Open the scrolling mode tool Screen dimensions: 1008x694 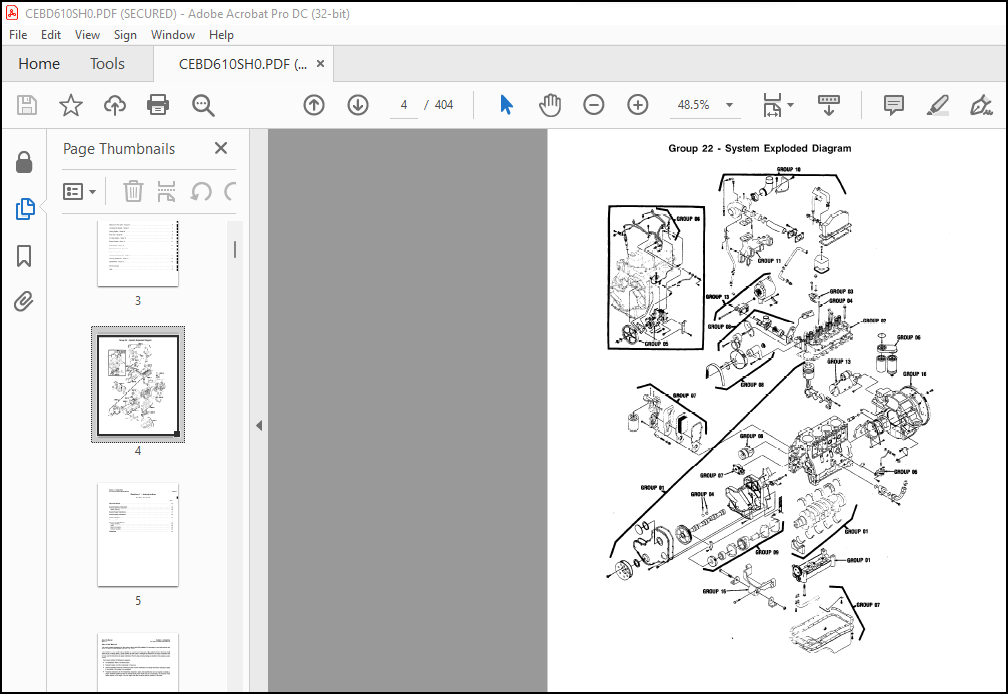point(829,105)
